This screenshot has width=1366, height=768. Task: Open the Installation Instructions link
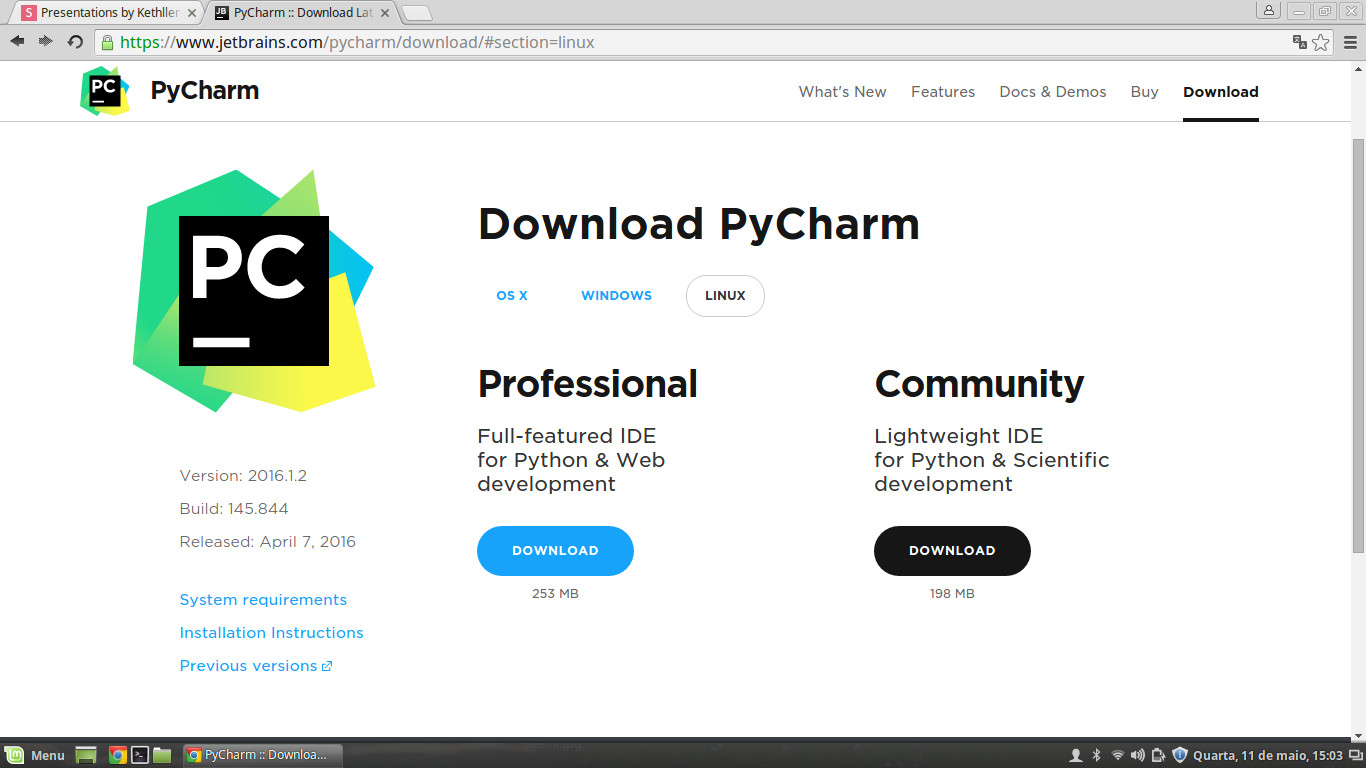pyautogui.click(x=272, y=633)
